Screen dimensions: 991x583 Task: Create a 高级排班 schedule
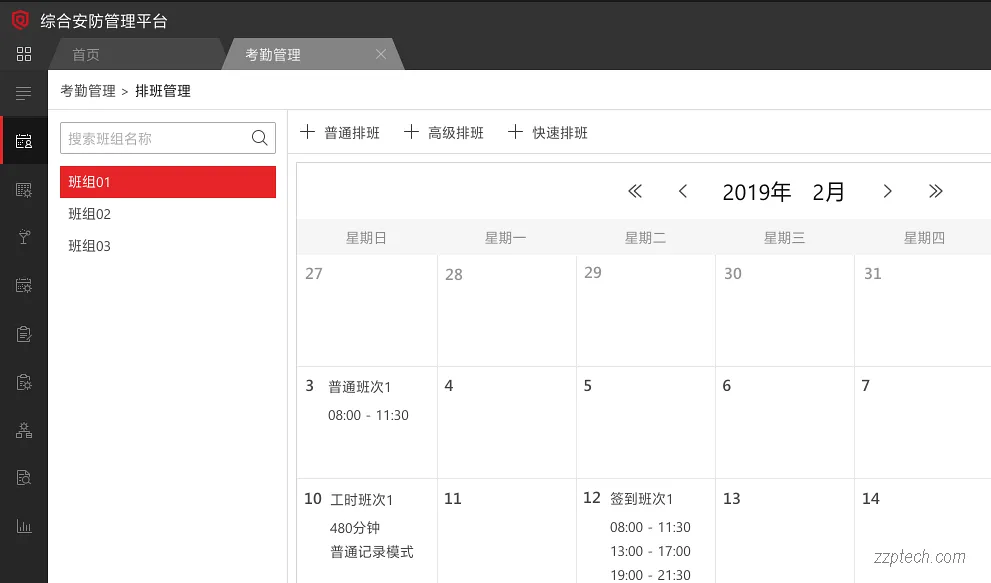coord(443,131)
